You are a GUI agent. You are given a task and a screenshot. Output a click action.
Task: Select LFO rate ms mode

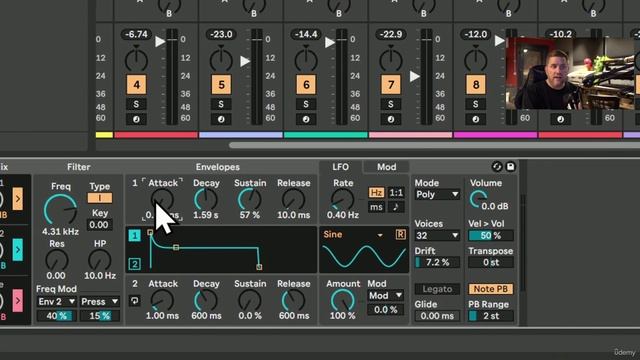point(376,207)
